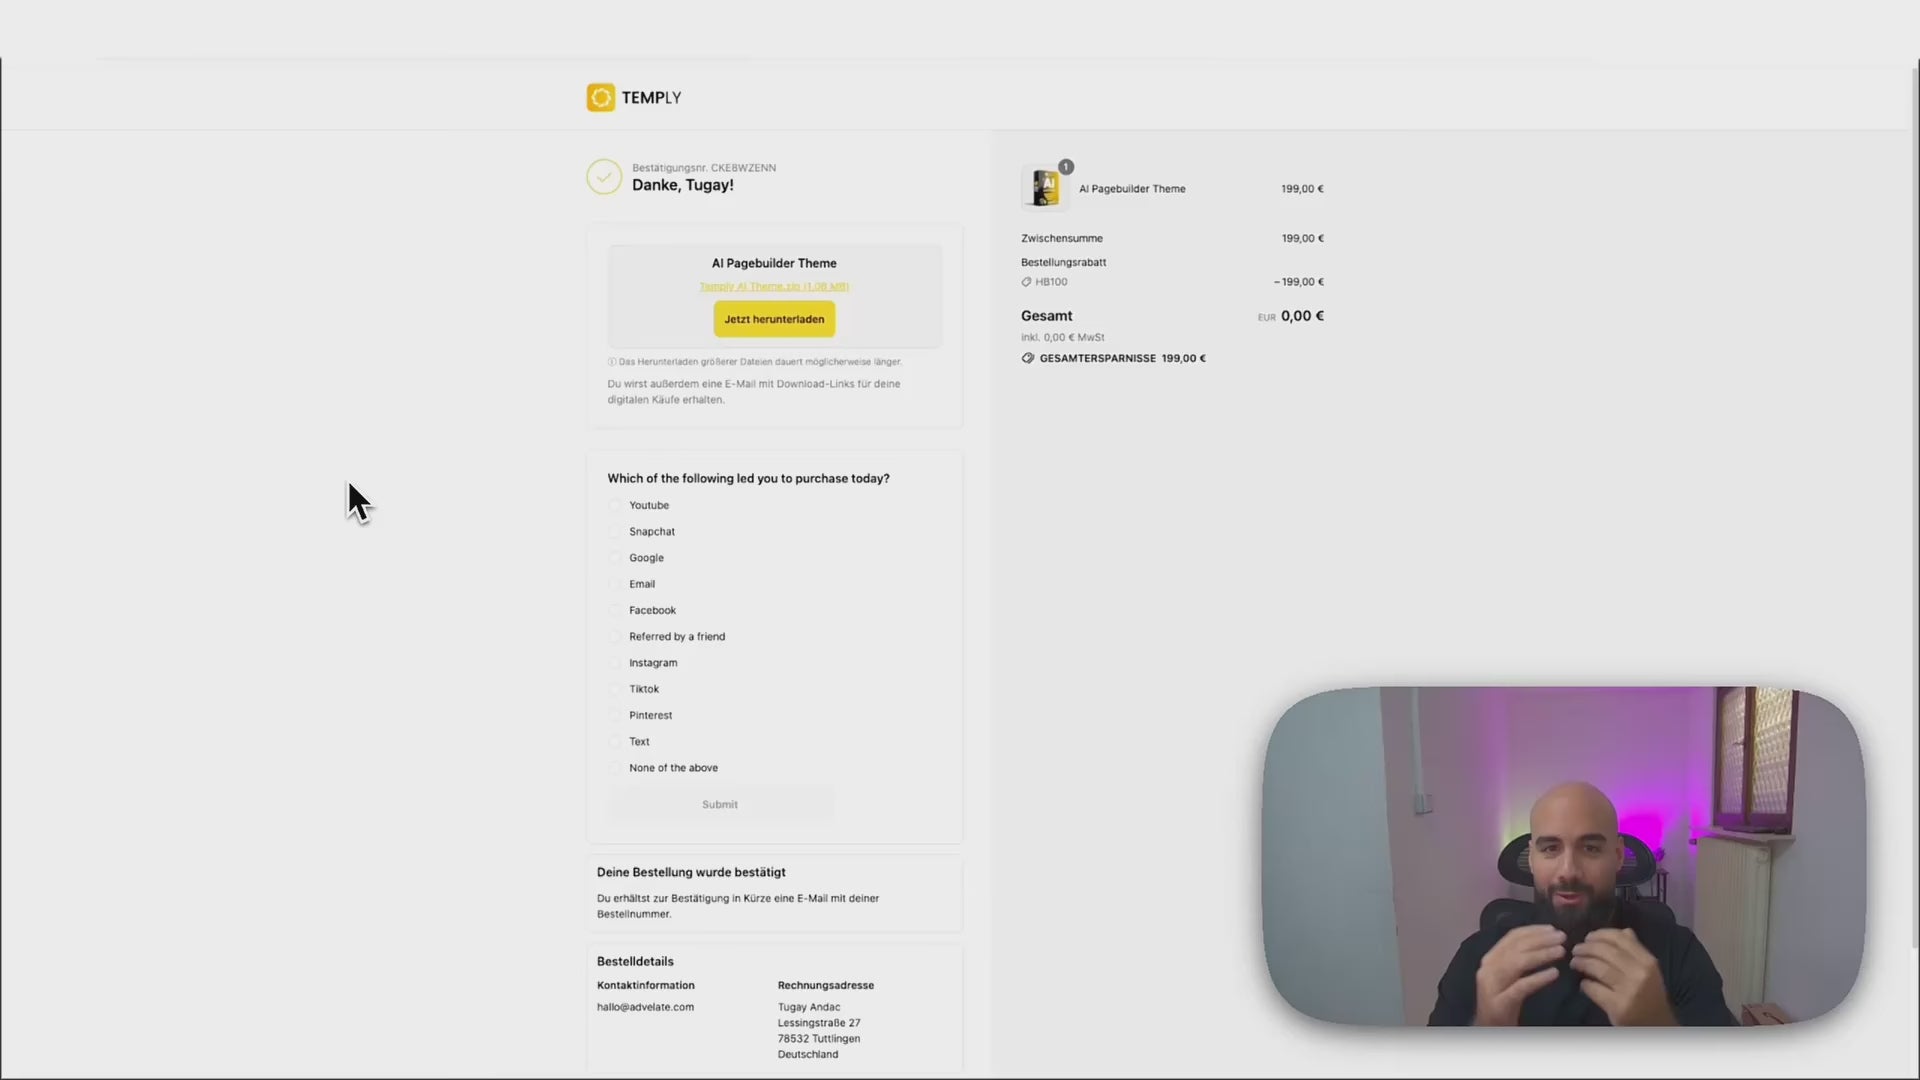This screenshot has height=1080, width=1920.
Task: Select the Snapchat radio option
Action: point(615,532)
